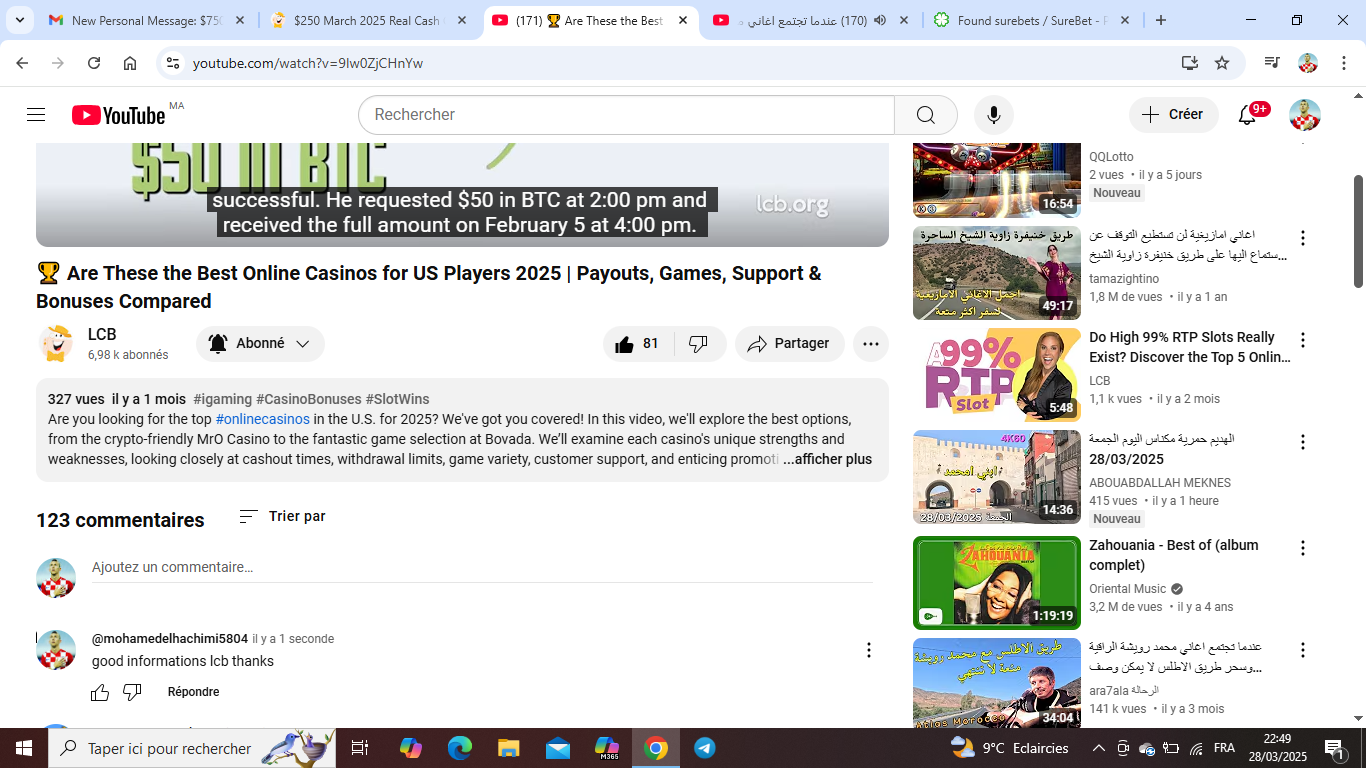Open more actions menu beside Partager

click(870, 344)
